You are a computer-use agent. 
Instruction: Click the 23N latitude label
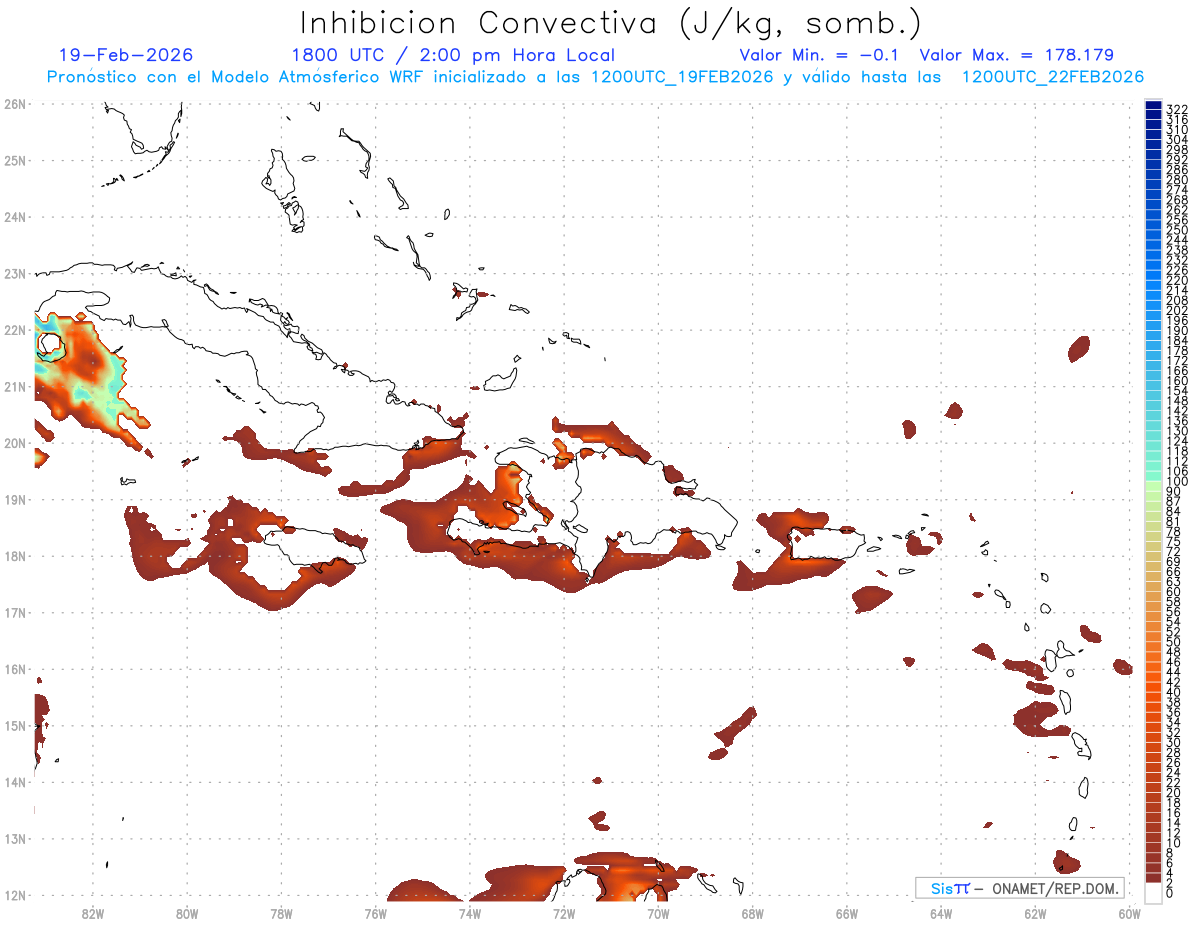[15, 273]
